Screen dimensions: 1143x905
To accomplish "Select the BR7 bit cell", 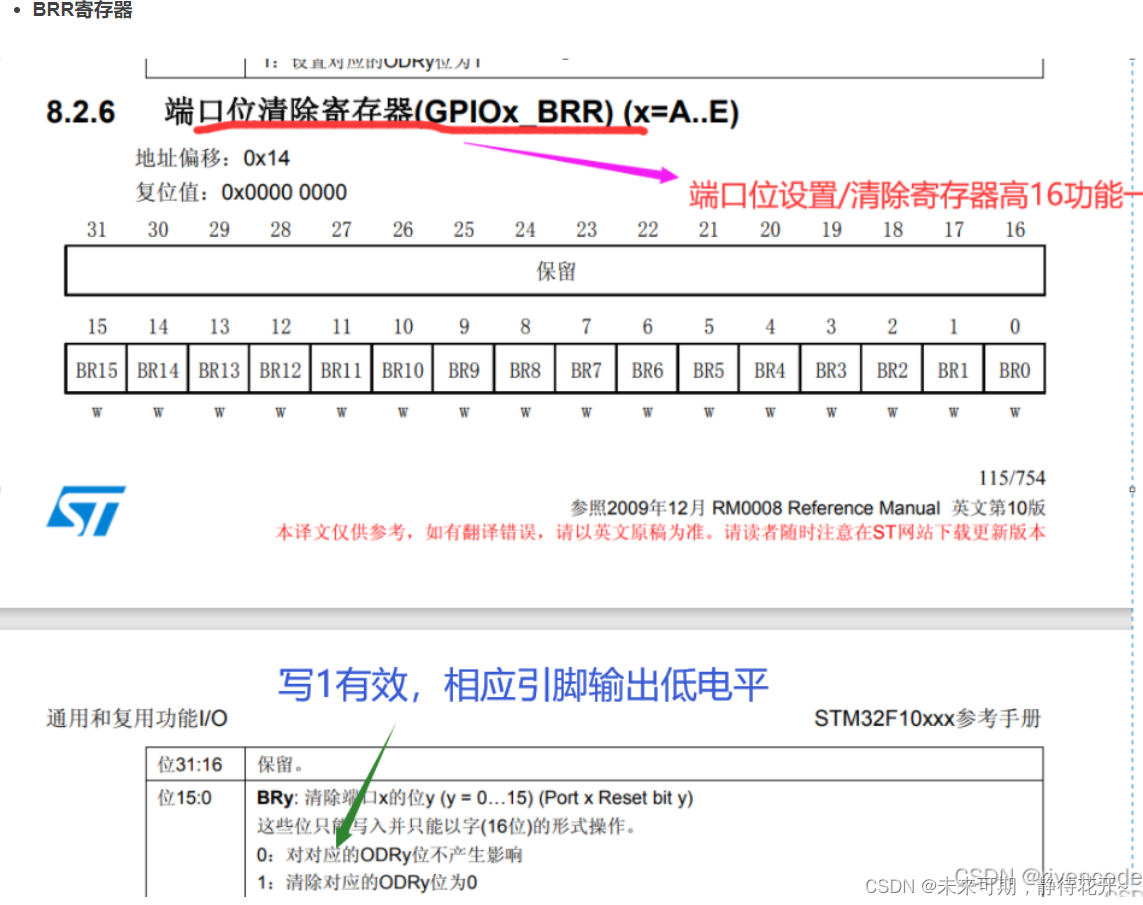I will [586, 369].
